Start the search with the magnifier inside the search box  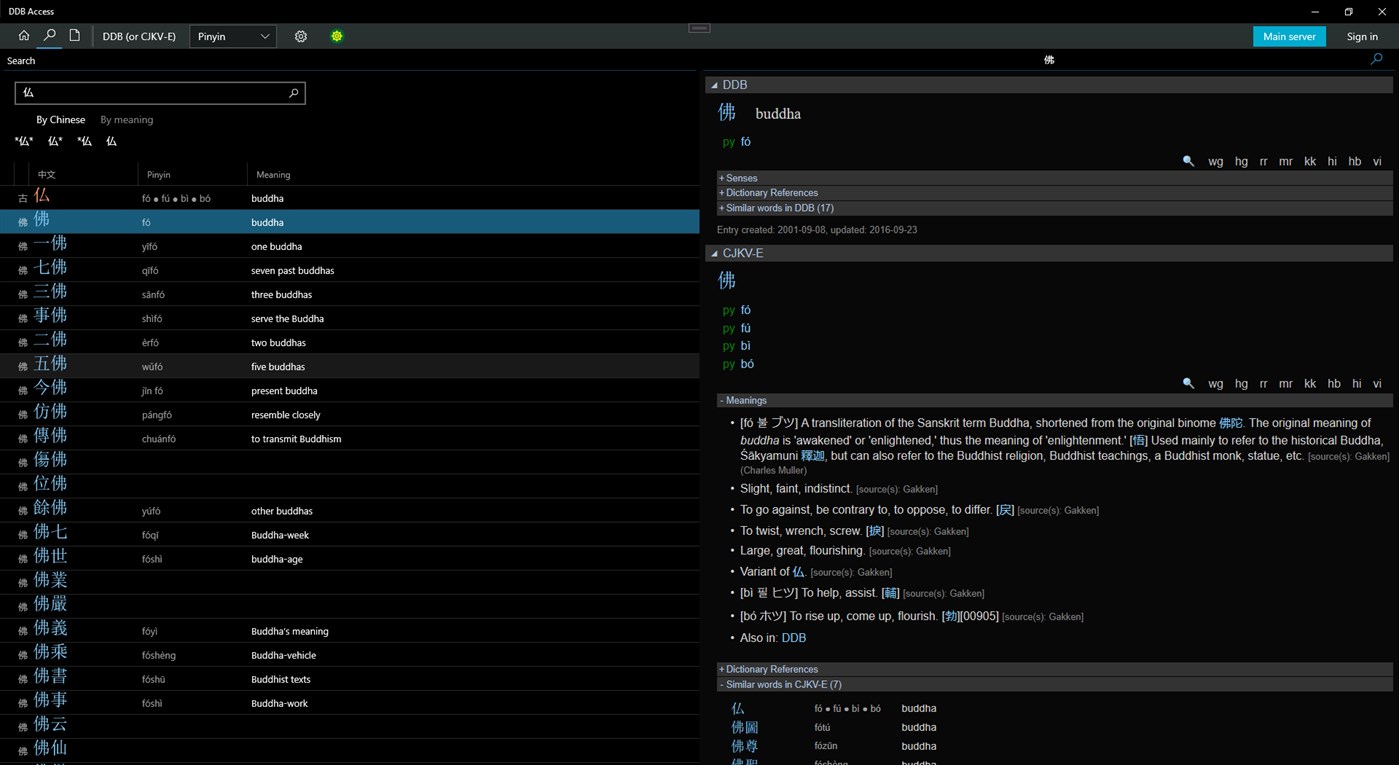[293, 92]
